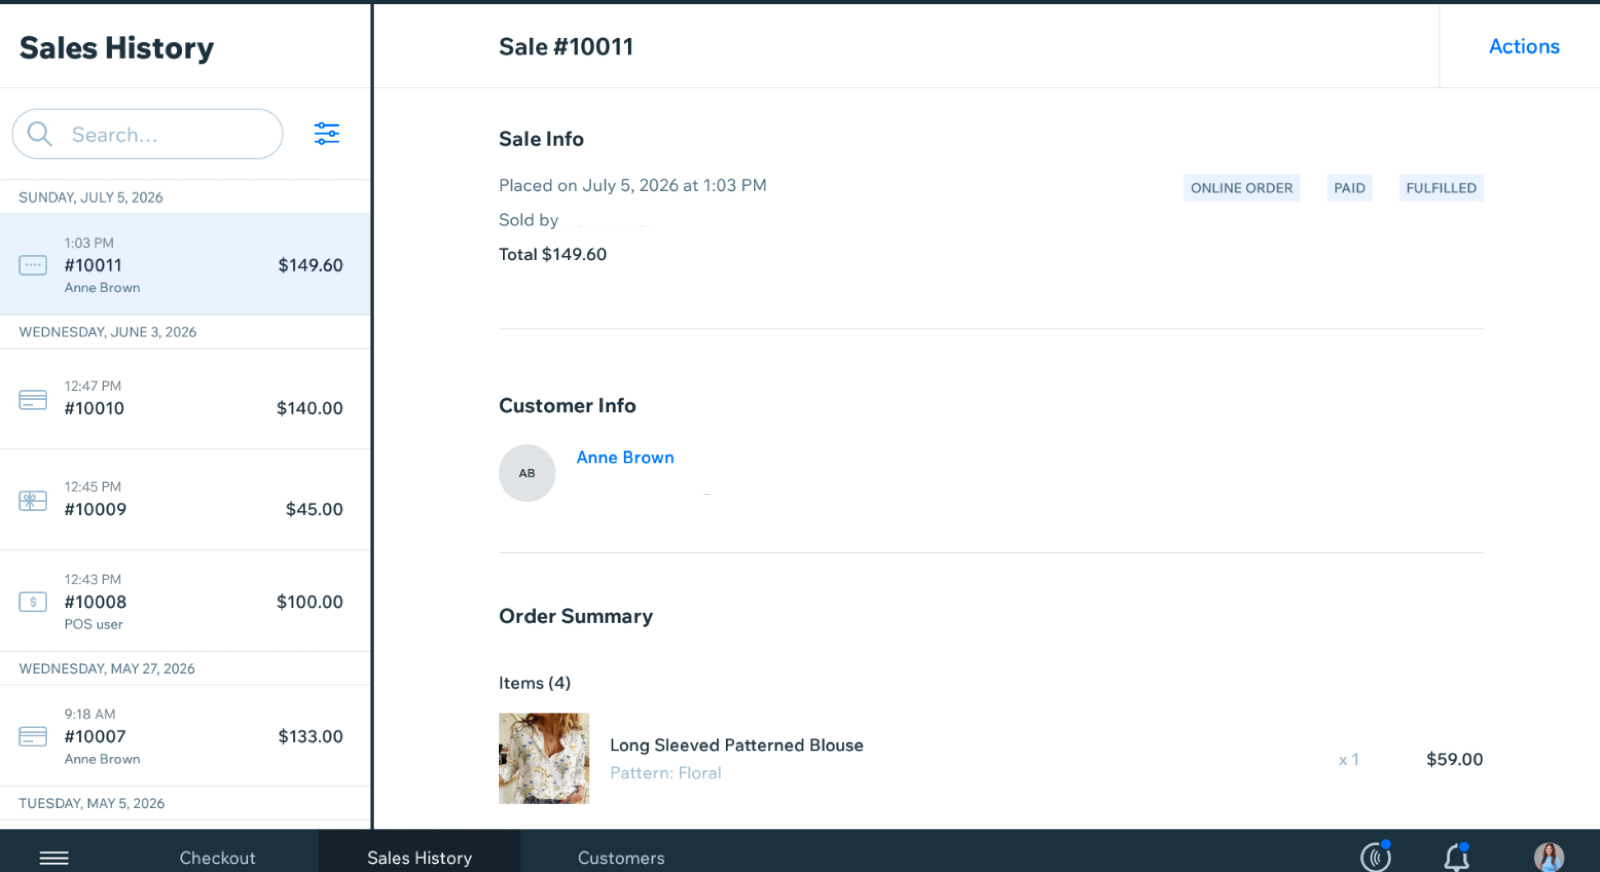Click the Long Sleeved Patterned Blouse item name
Screen dimensions: 1600x872
pos(737,745)
